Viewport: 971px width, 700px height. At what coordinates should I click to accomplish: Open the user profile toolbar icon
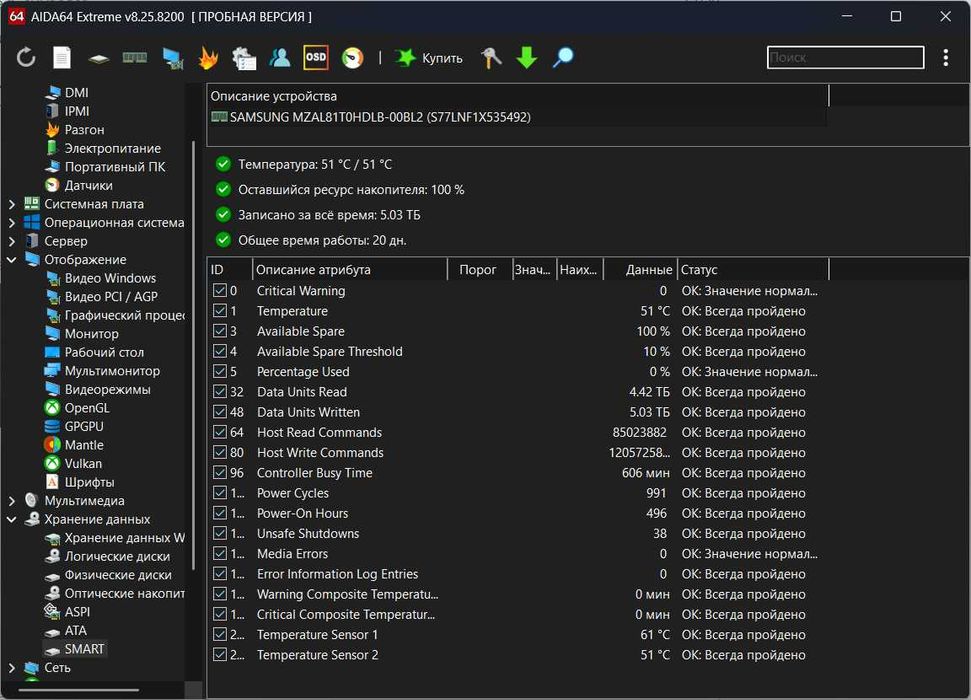(x=280, y=58)
